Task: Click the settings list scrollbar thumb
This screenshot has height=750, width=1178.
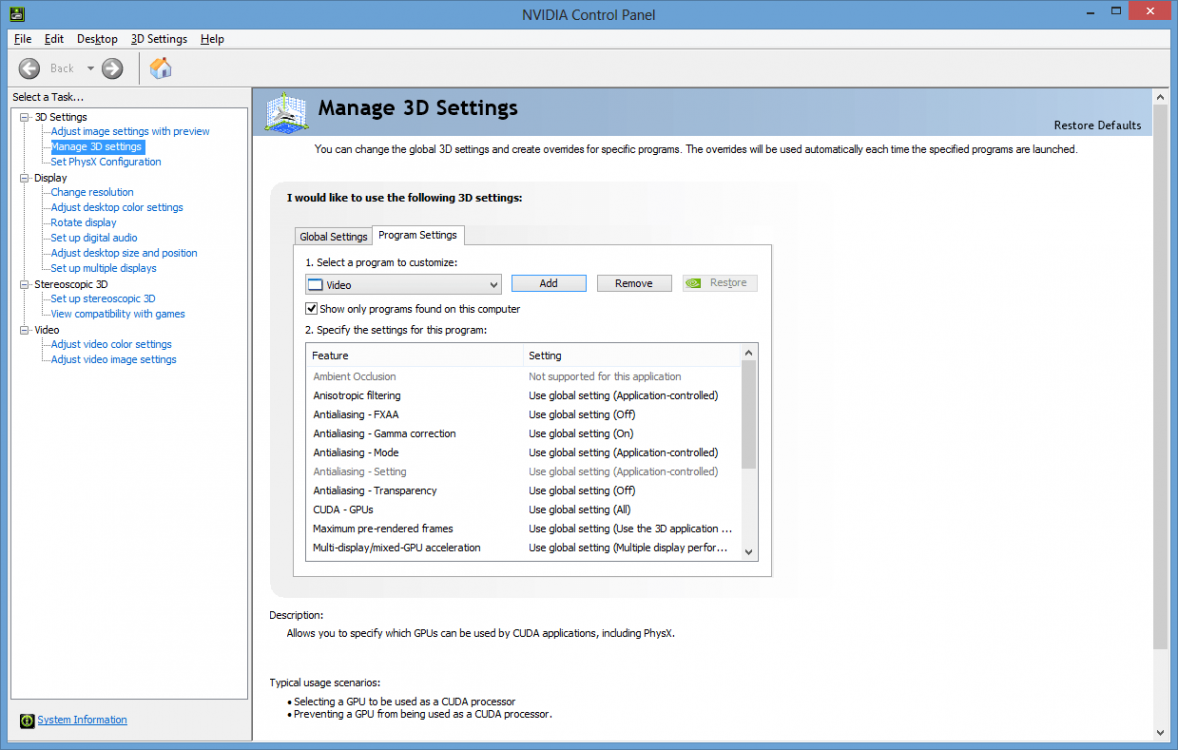Action: [748, 414]
